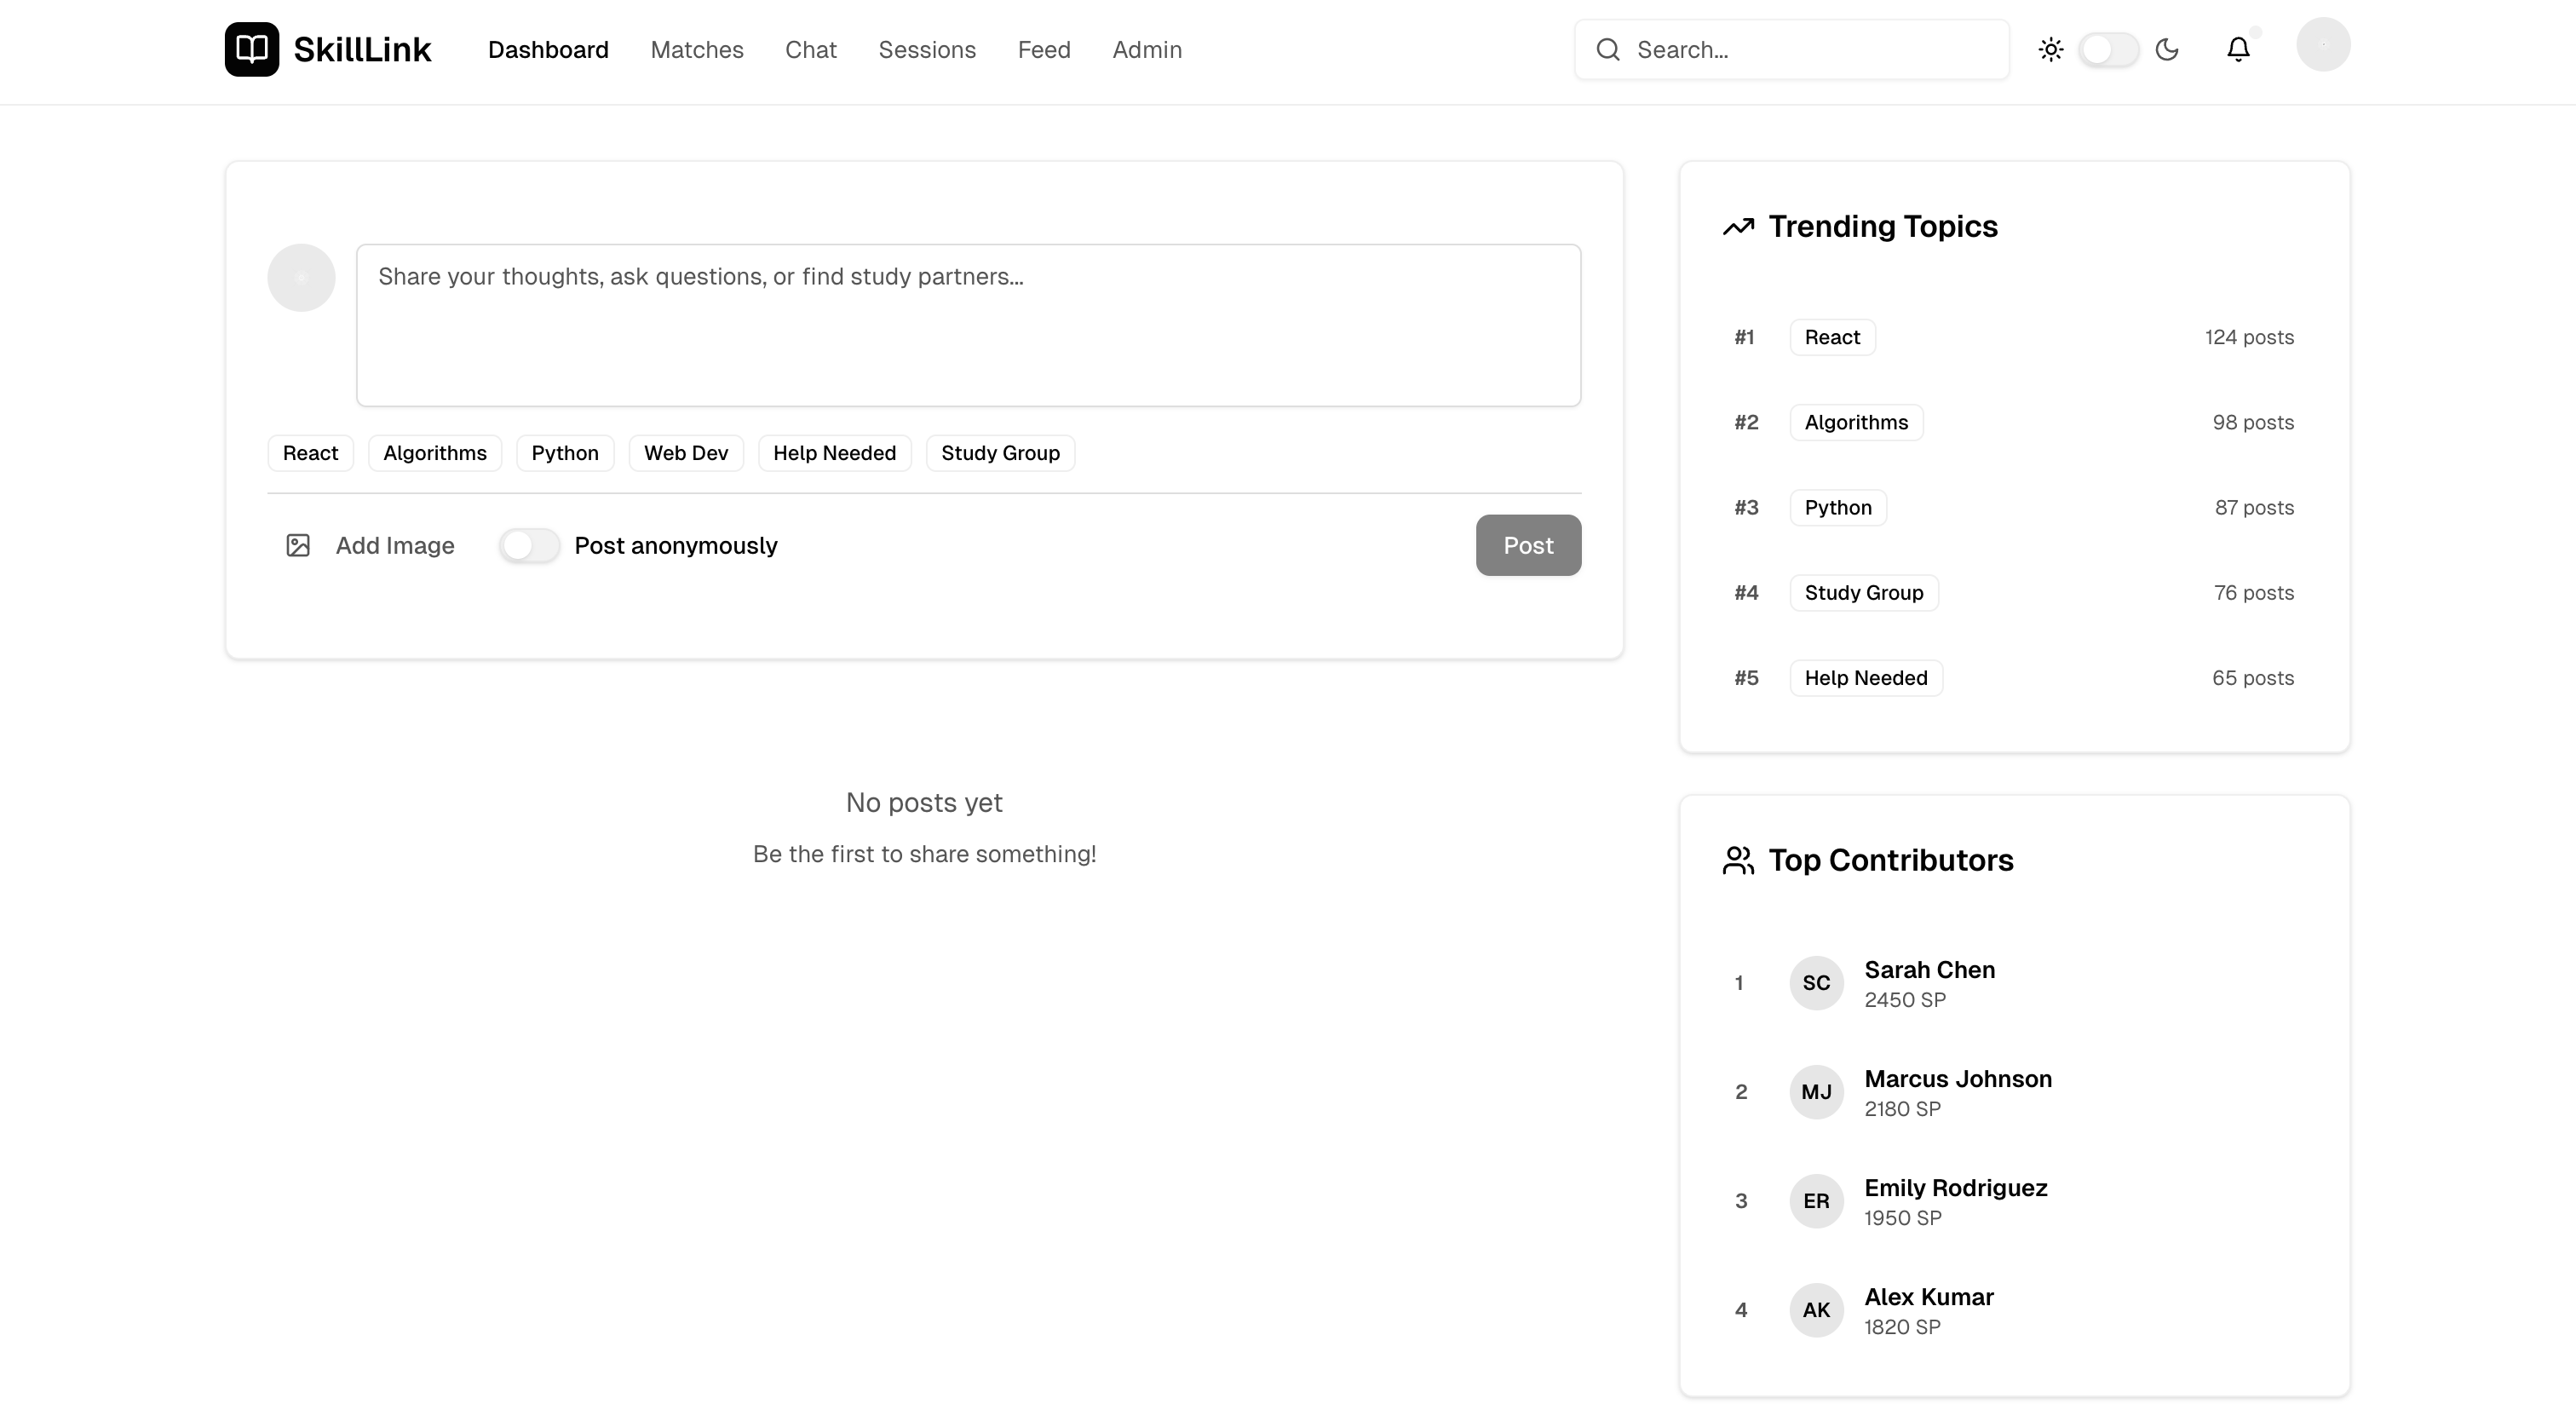The image size is (2576, 1404).
Task: Click the Top Contributors heading
Action: coord(1891,860)
